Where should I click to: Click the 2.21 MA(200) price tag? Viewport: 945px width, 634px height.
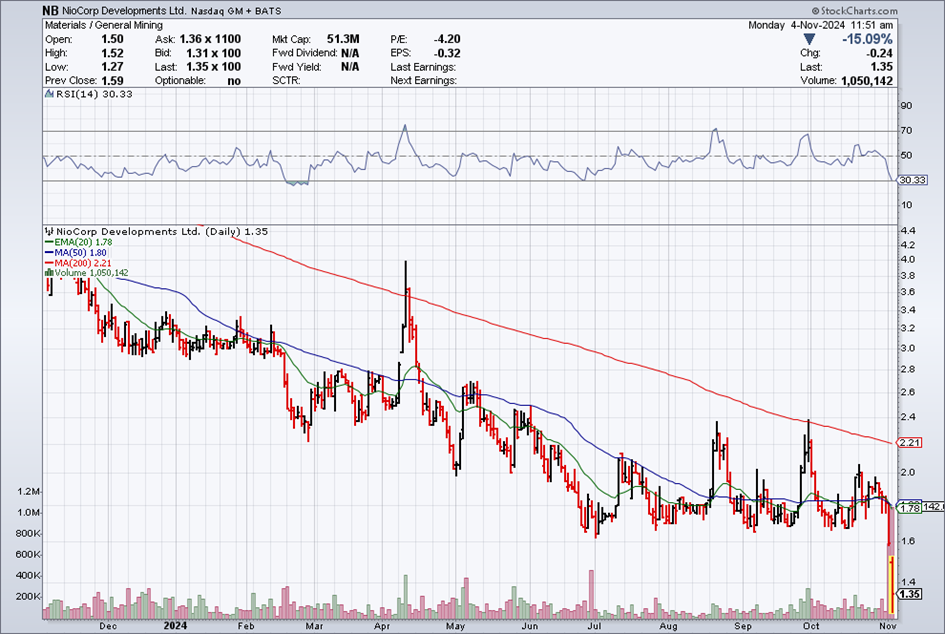909,443
